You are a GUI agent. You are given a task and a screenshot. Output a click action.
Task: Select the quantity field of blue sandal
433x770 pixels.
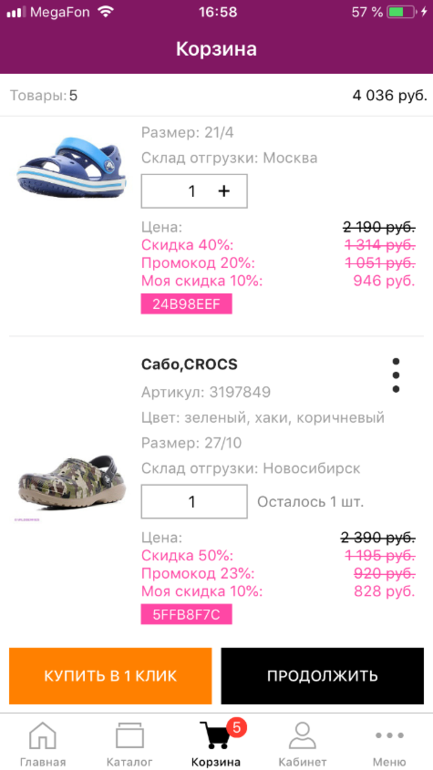pyautogui.click(x=194, y=191)
